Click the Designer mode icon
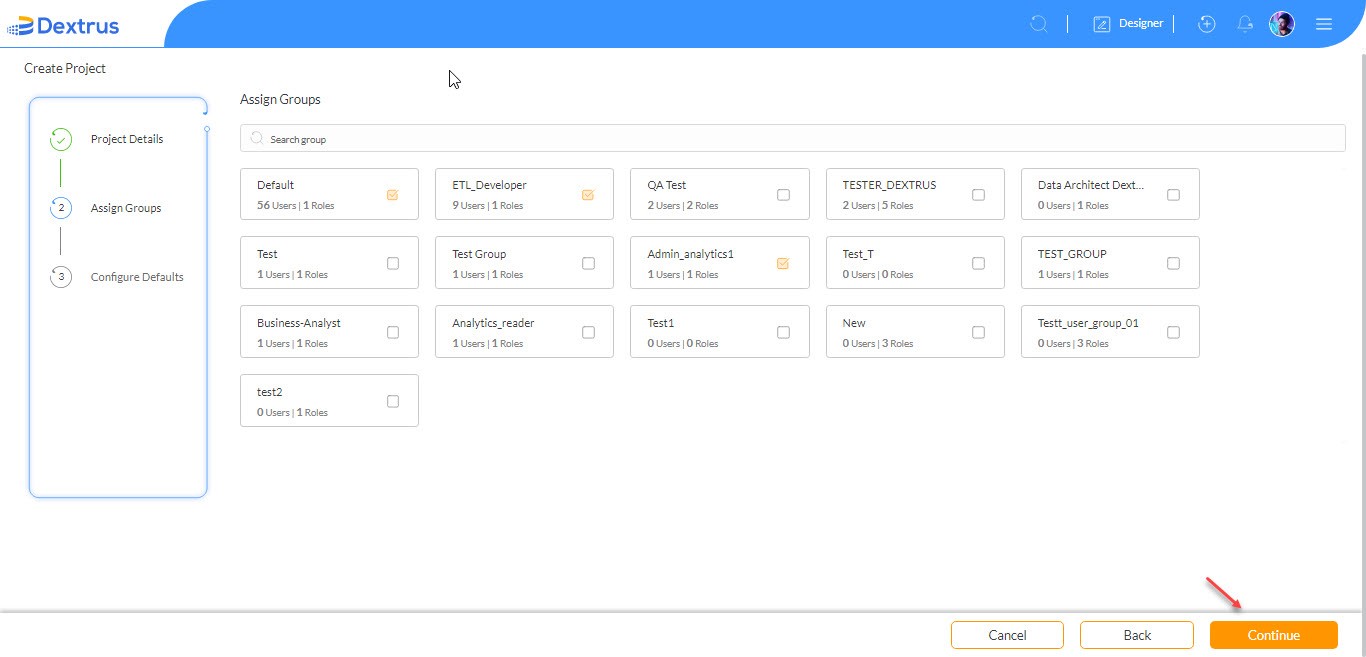 pos(1102,24)
